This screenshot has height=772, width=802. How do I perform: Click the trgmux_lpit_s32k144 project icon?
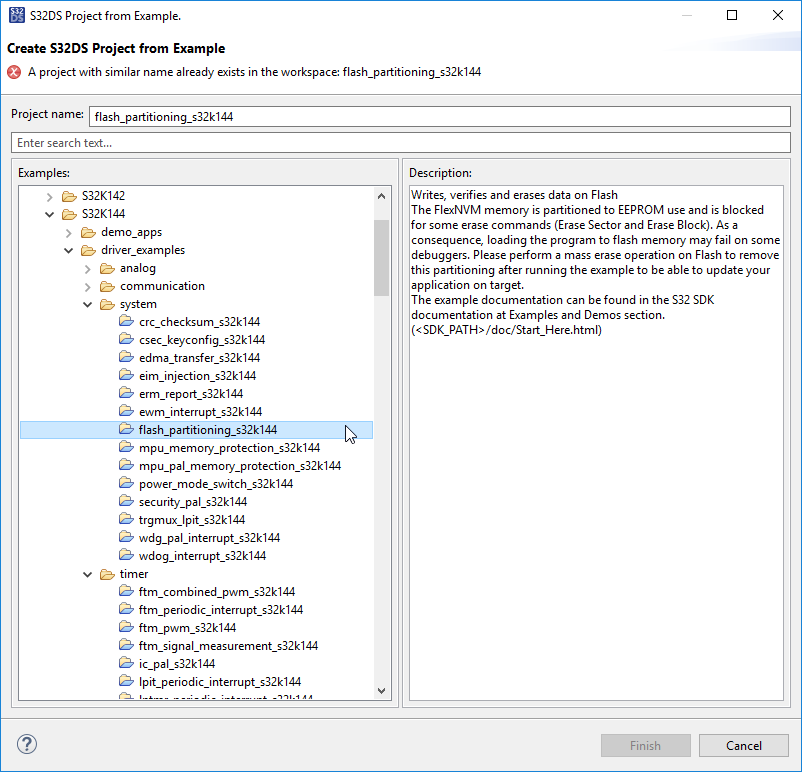pos(126,519)
